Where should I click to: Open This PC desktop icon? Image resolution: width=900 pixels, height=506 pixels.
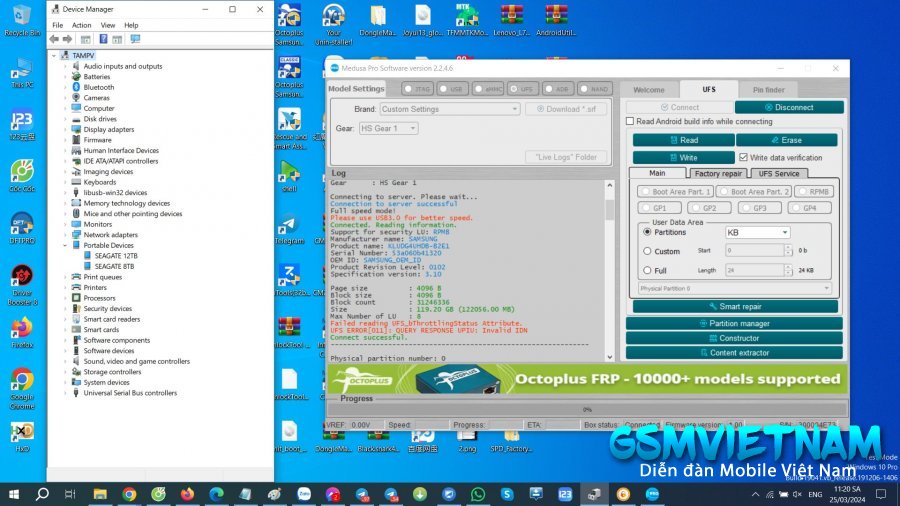coord(22,72)
